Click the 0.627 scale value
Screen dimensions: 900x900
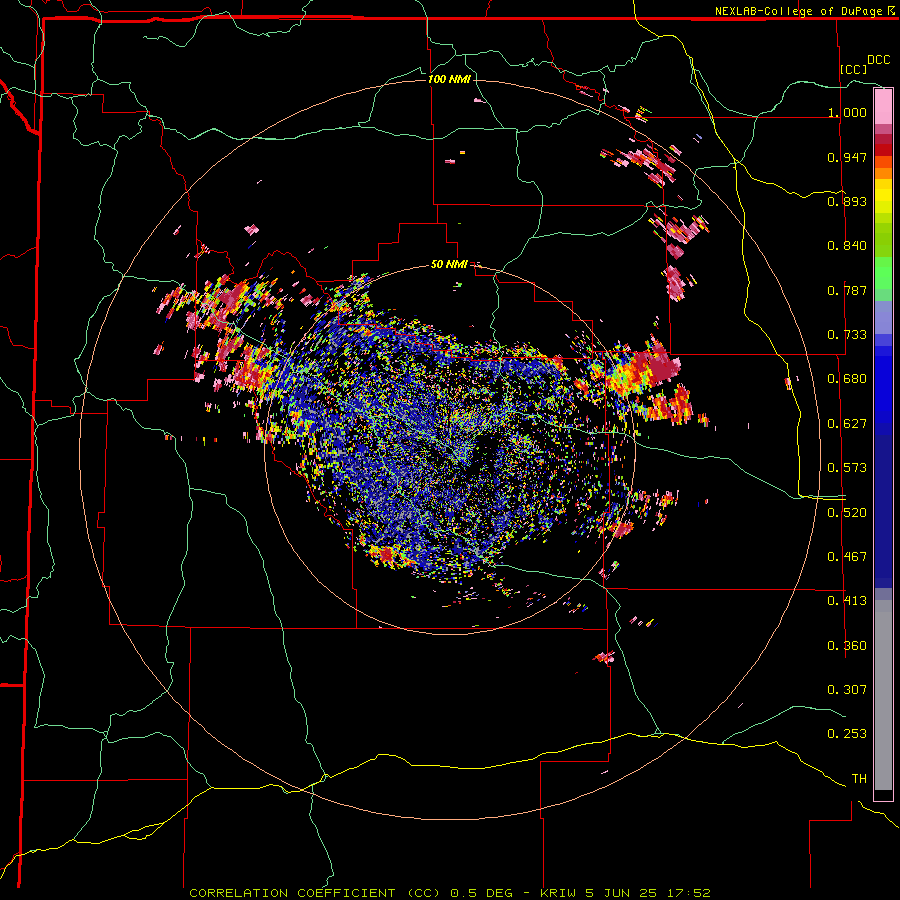coord(847,424)
